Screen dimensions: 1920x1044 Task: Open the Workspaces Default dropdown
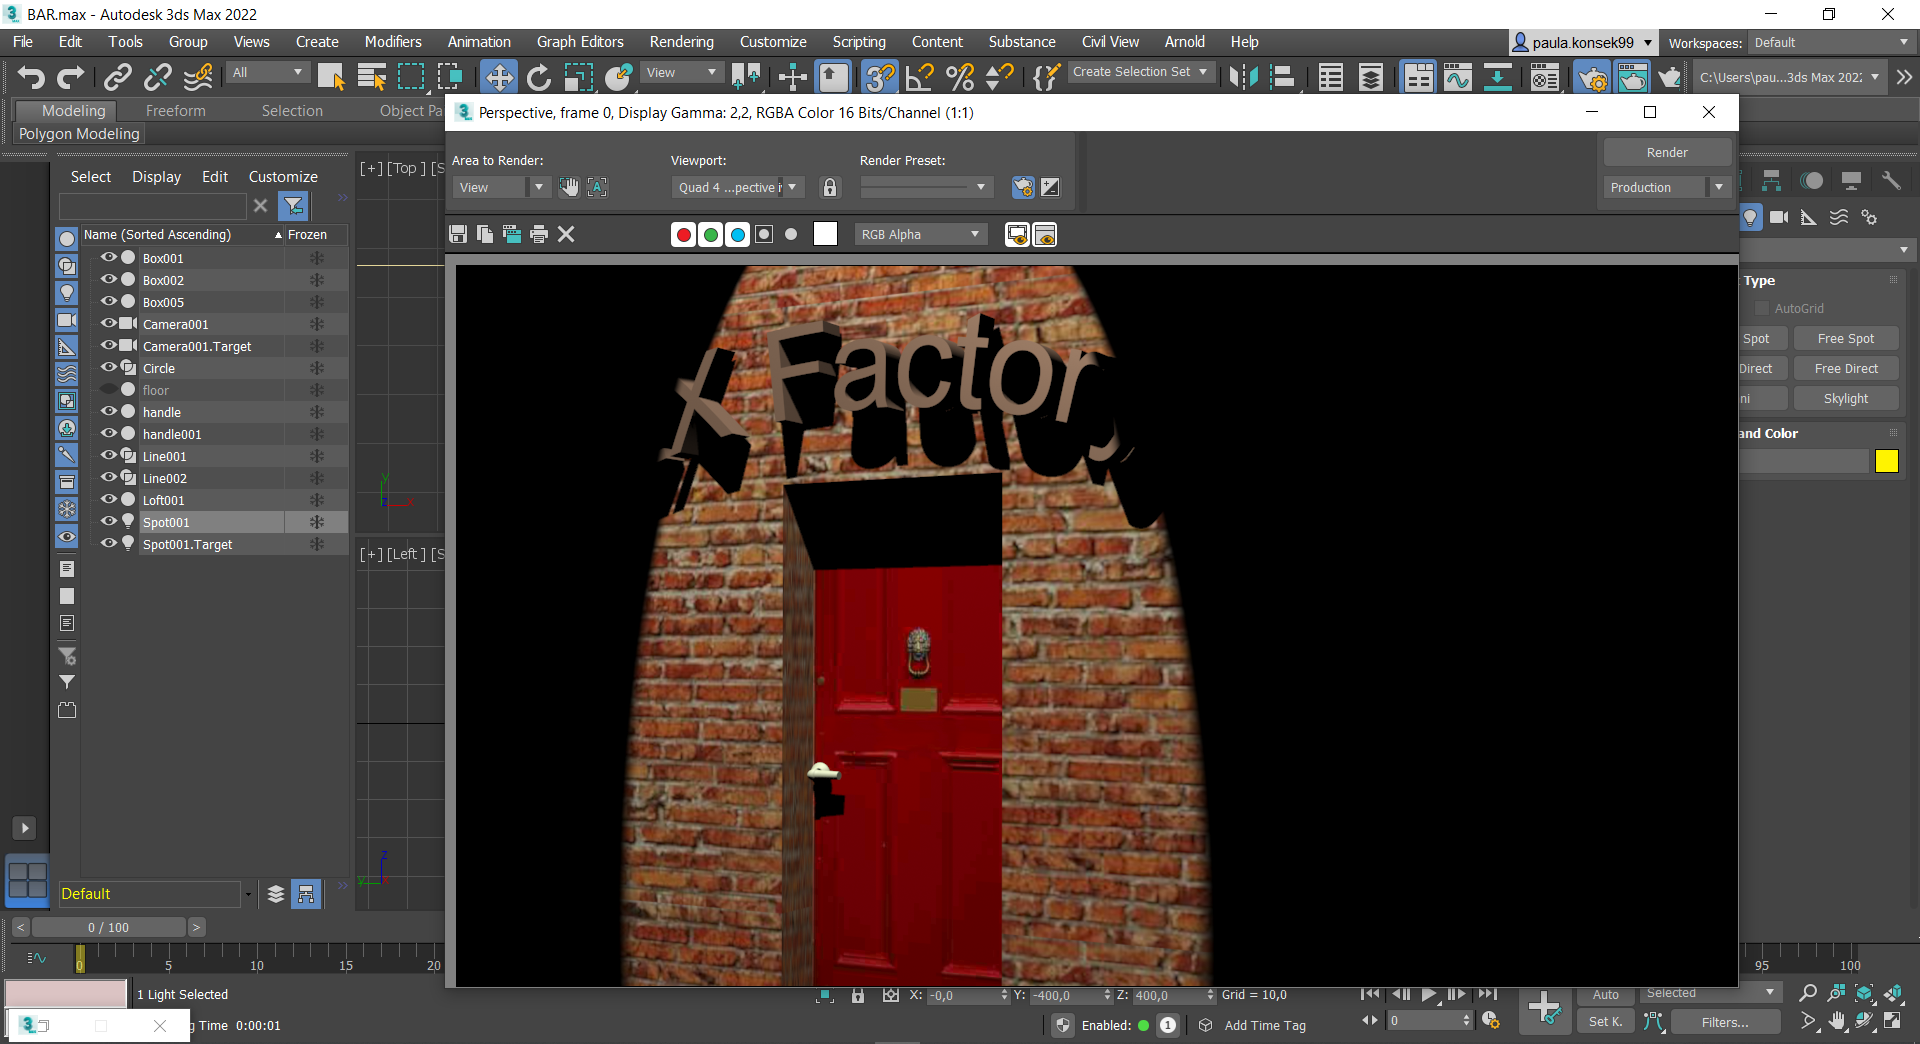(1831, 42)
